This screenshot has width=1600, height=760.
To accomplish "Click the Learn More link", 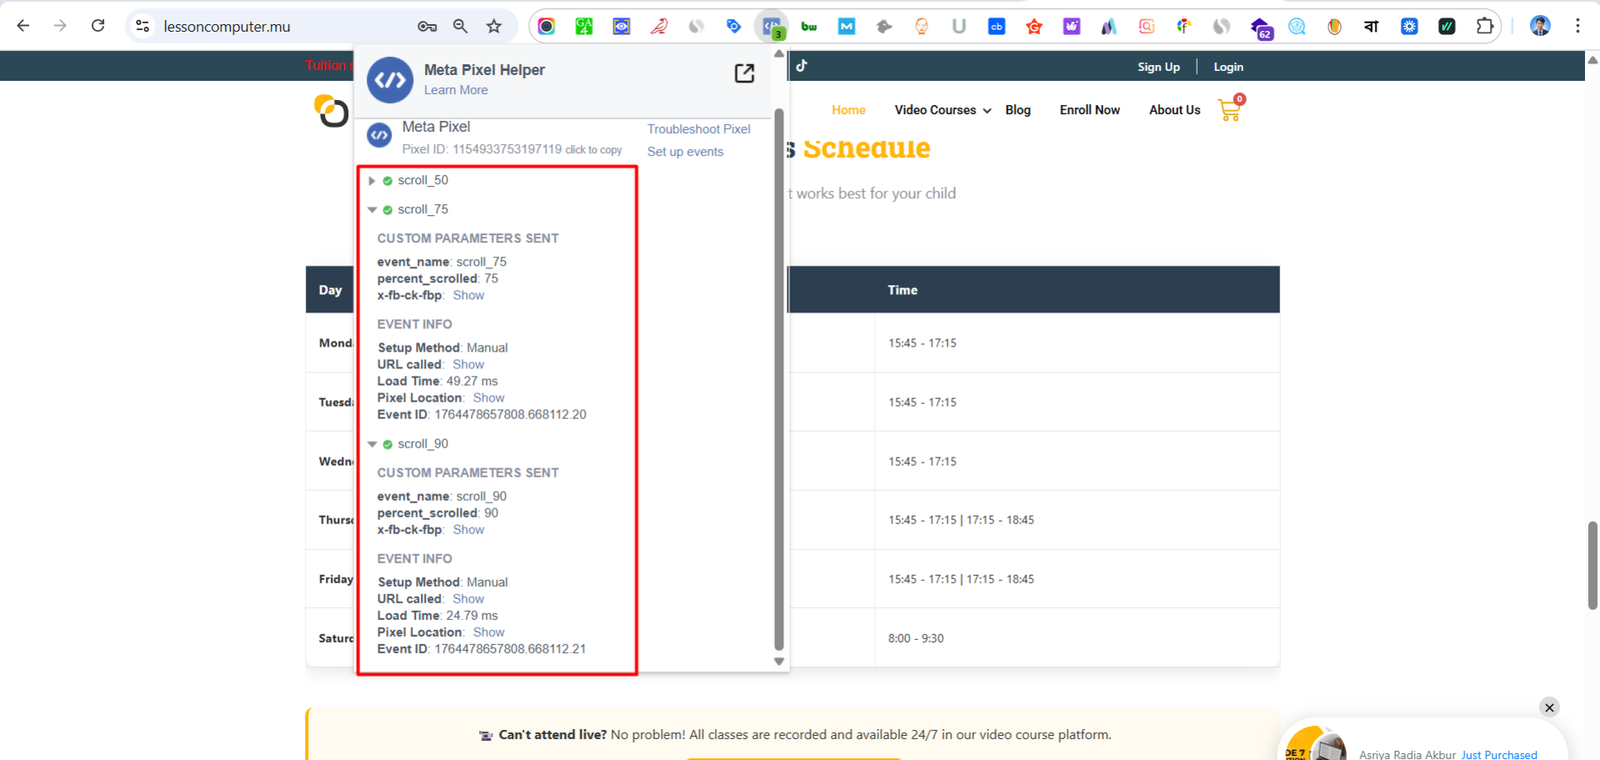I will [x=456, y=90].
